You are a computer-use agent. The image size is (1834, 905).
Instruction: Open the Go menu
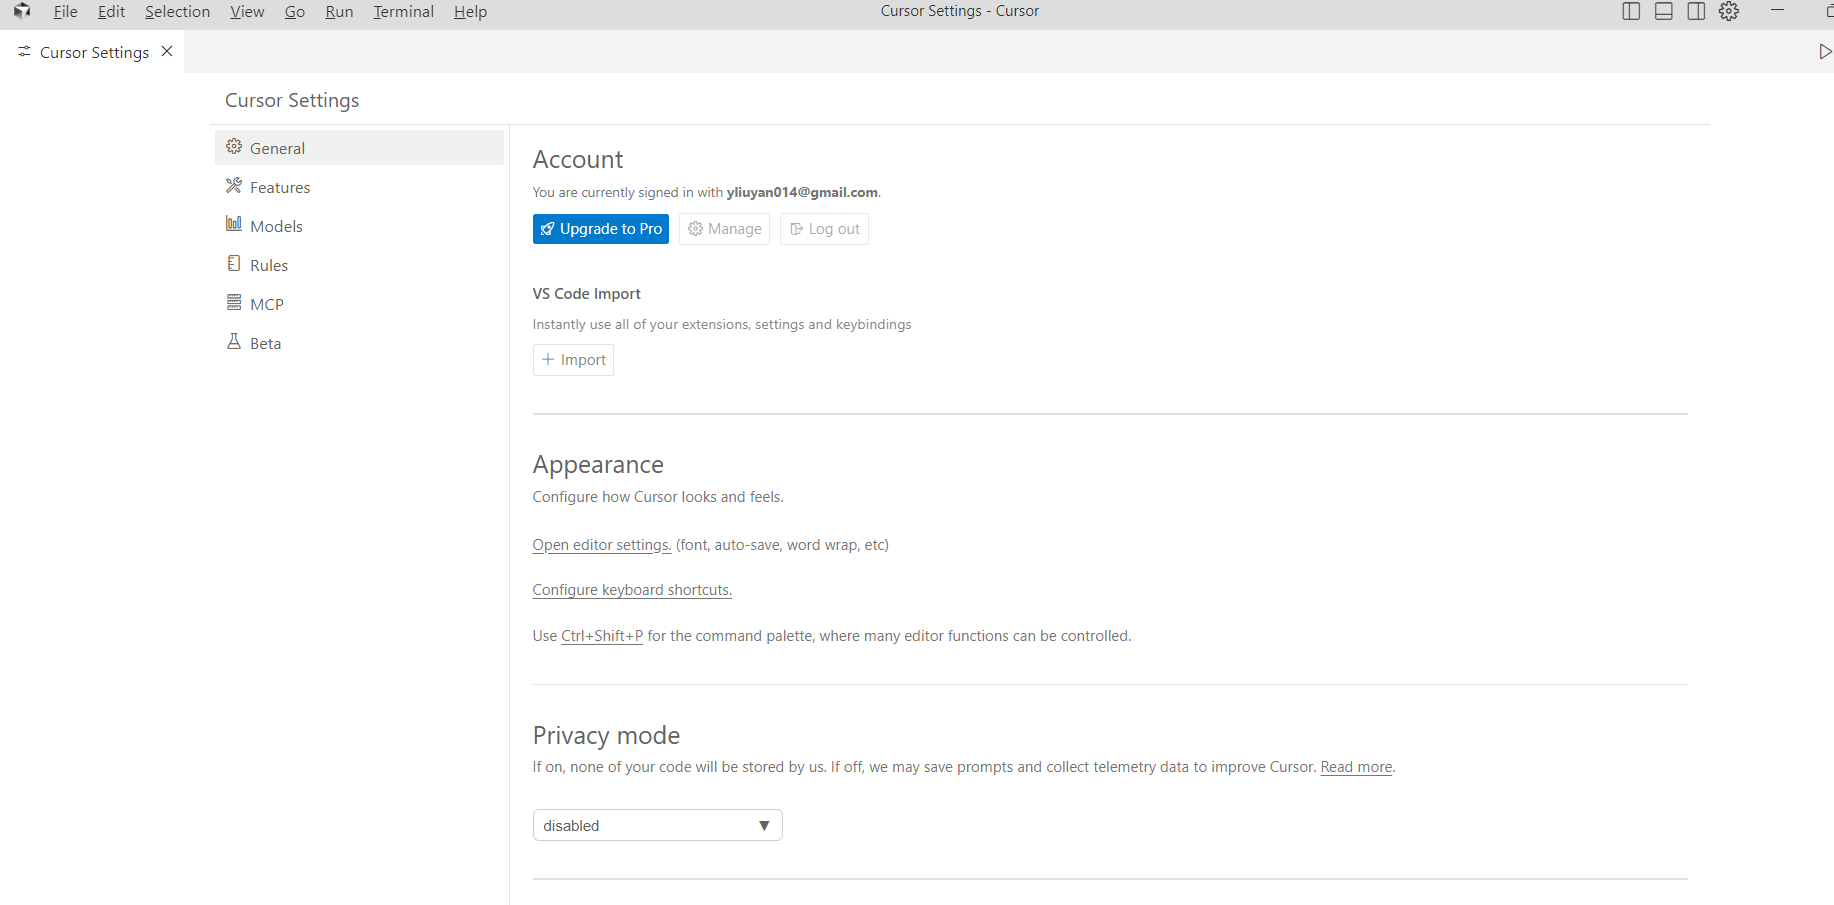pyautogui.click(x=295, y=12)
